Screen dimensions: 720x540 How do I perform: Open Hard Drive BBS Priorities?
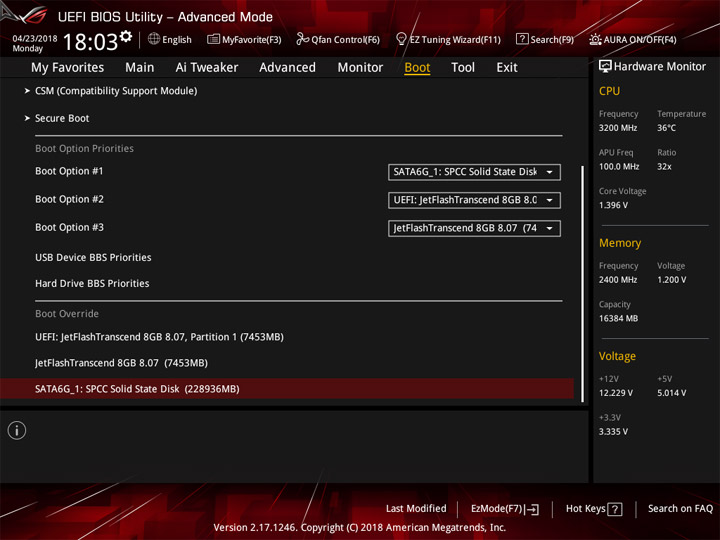pos(92,283)
